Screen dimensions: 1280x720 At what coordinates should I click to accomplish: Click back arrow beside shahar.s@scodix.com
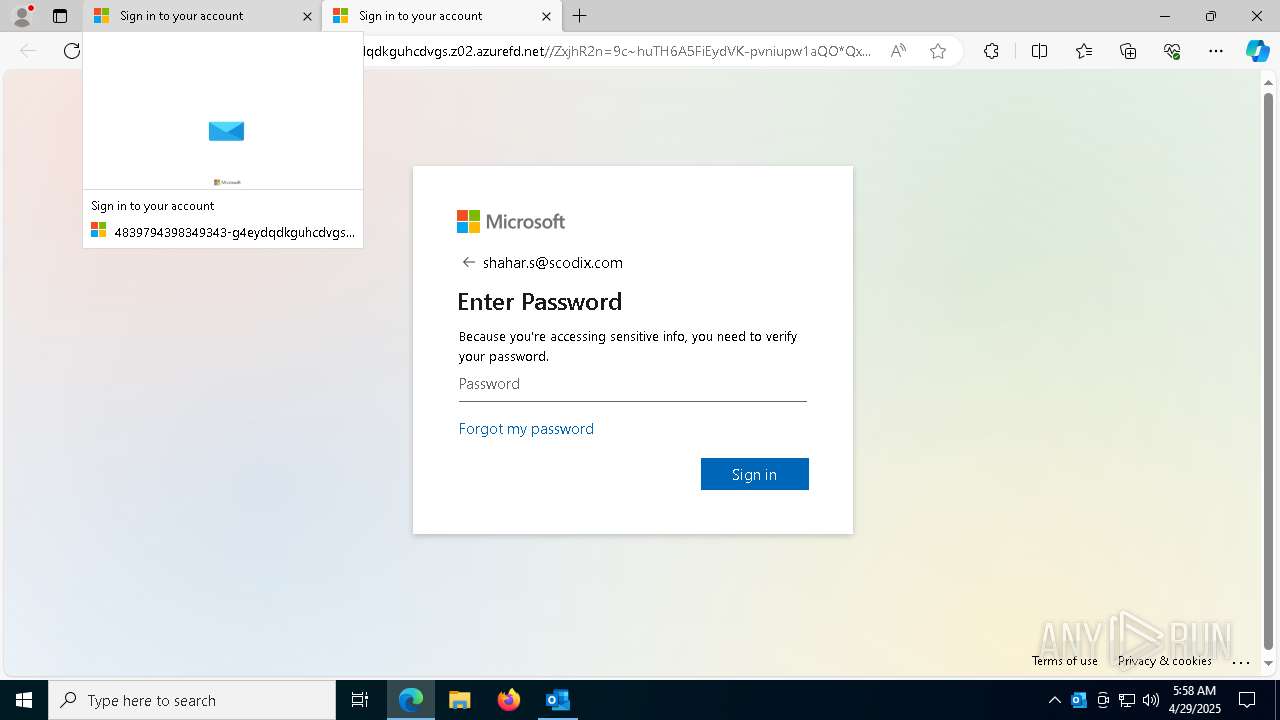(x=468, y=262)
